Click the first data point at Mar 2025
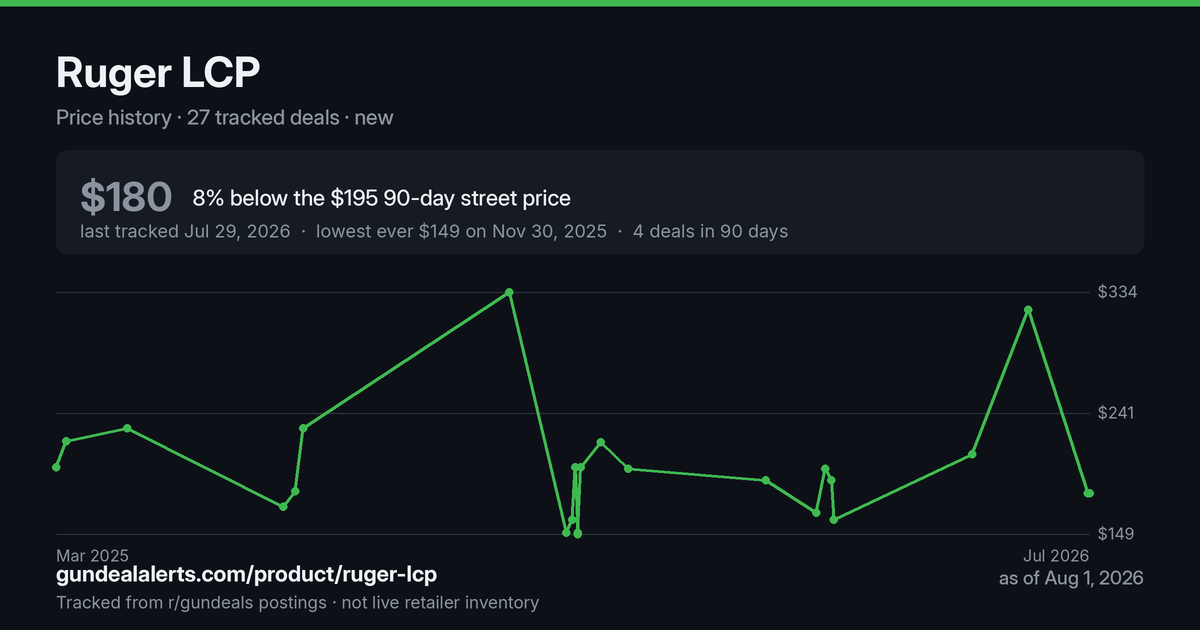Image resolution: width=1200 pixels, height=630 pixels. (57, 467)
